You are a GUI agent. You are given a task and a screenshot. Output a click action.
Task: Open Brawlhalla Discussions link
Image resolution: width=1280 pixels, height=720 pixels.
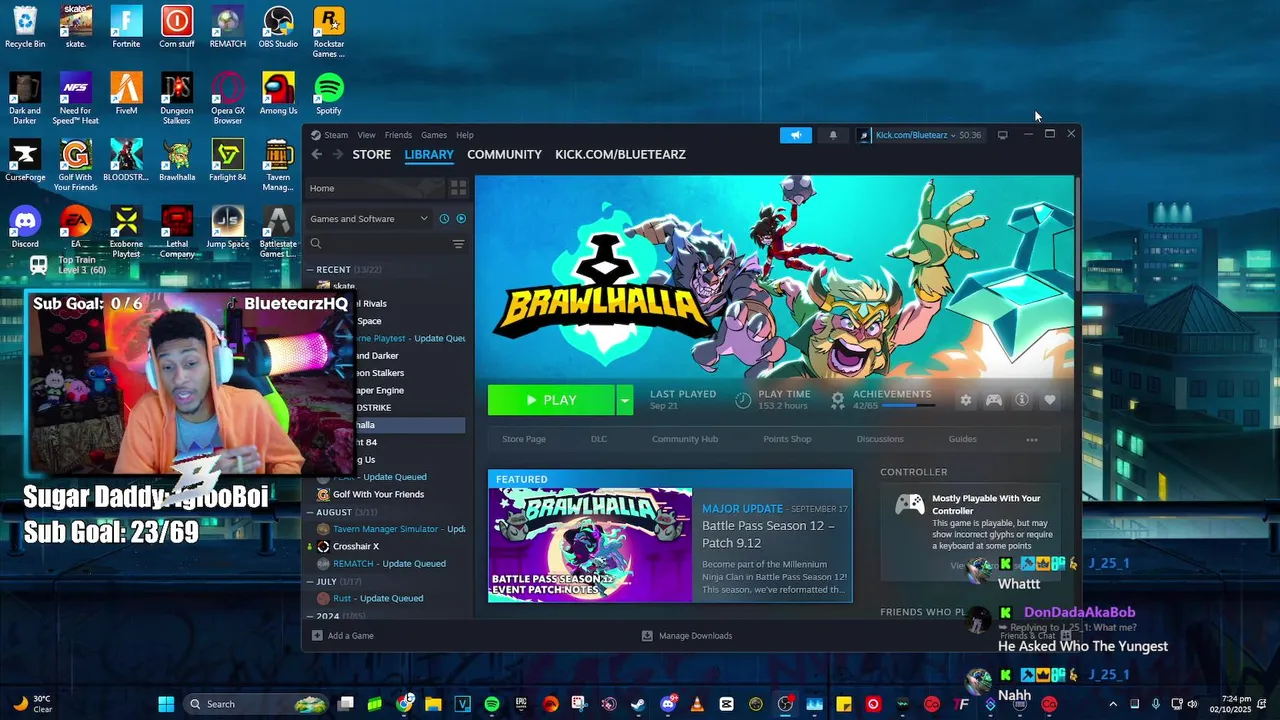click(x=880, y=439)
